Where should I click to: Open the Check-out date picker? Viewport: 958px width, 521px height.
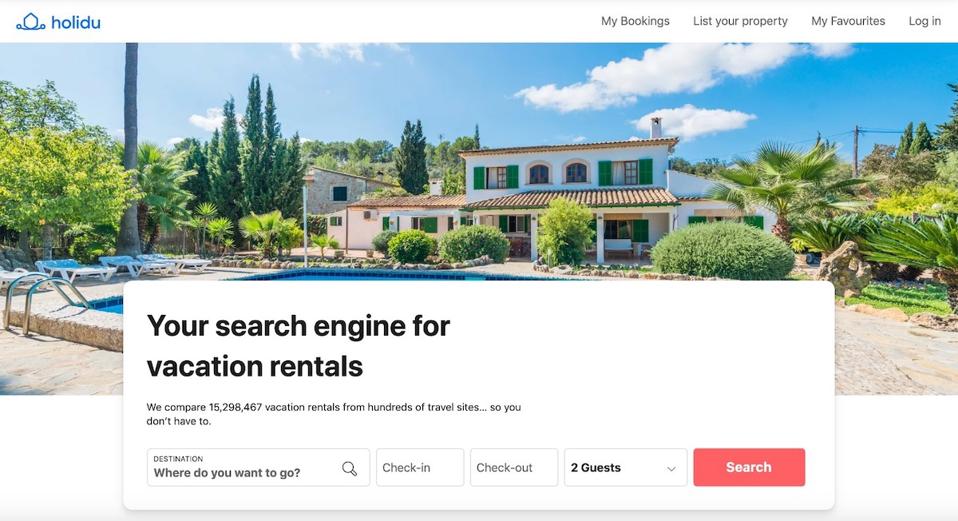click(x=514, y=467)
